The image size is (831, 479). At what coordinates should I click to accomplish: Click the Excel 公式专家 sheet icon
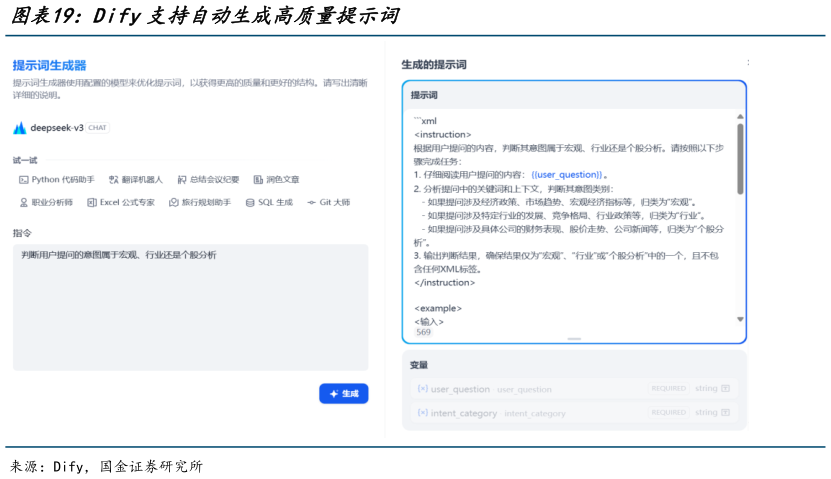[x=92, y=202]
